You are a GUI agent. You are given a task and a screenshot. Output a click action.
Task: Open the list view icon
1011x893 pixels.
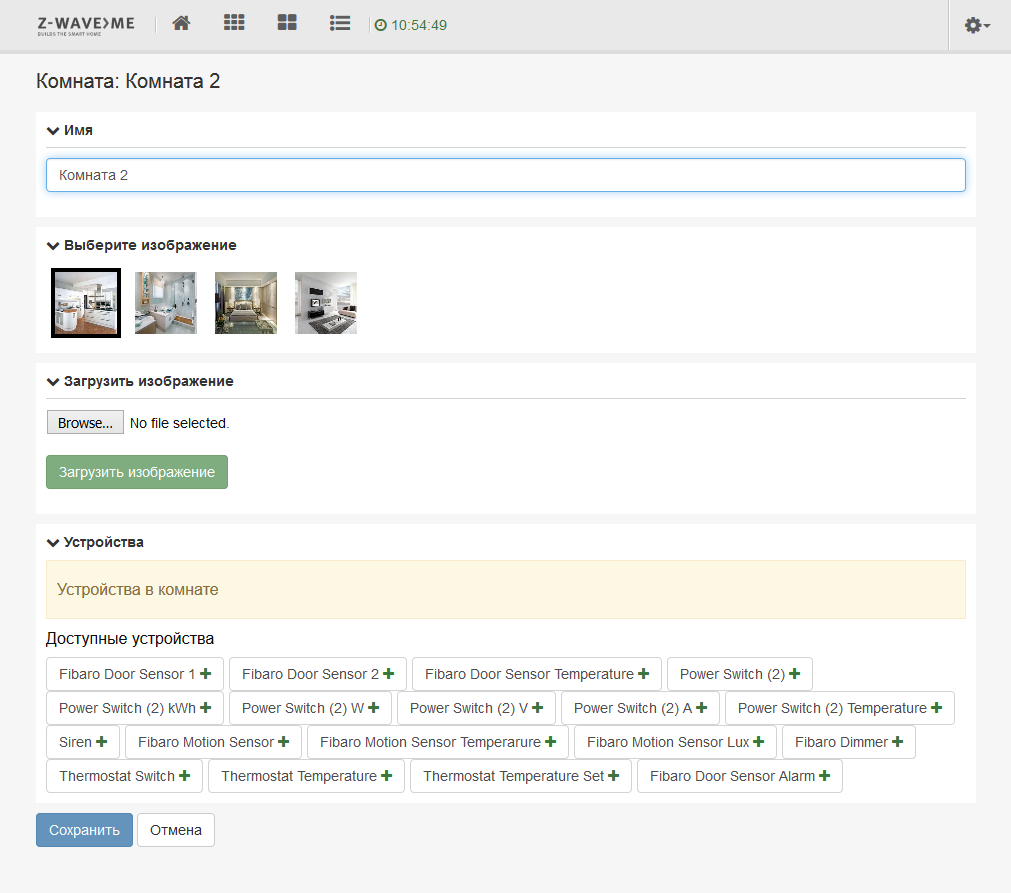pyautogui.click(x=340, y=24)
